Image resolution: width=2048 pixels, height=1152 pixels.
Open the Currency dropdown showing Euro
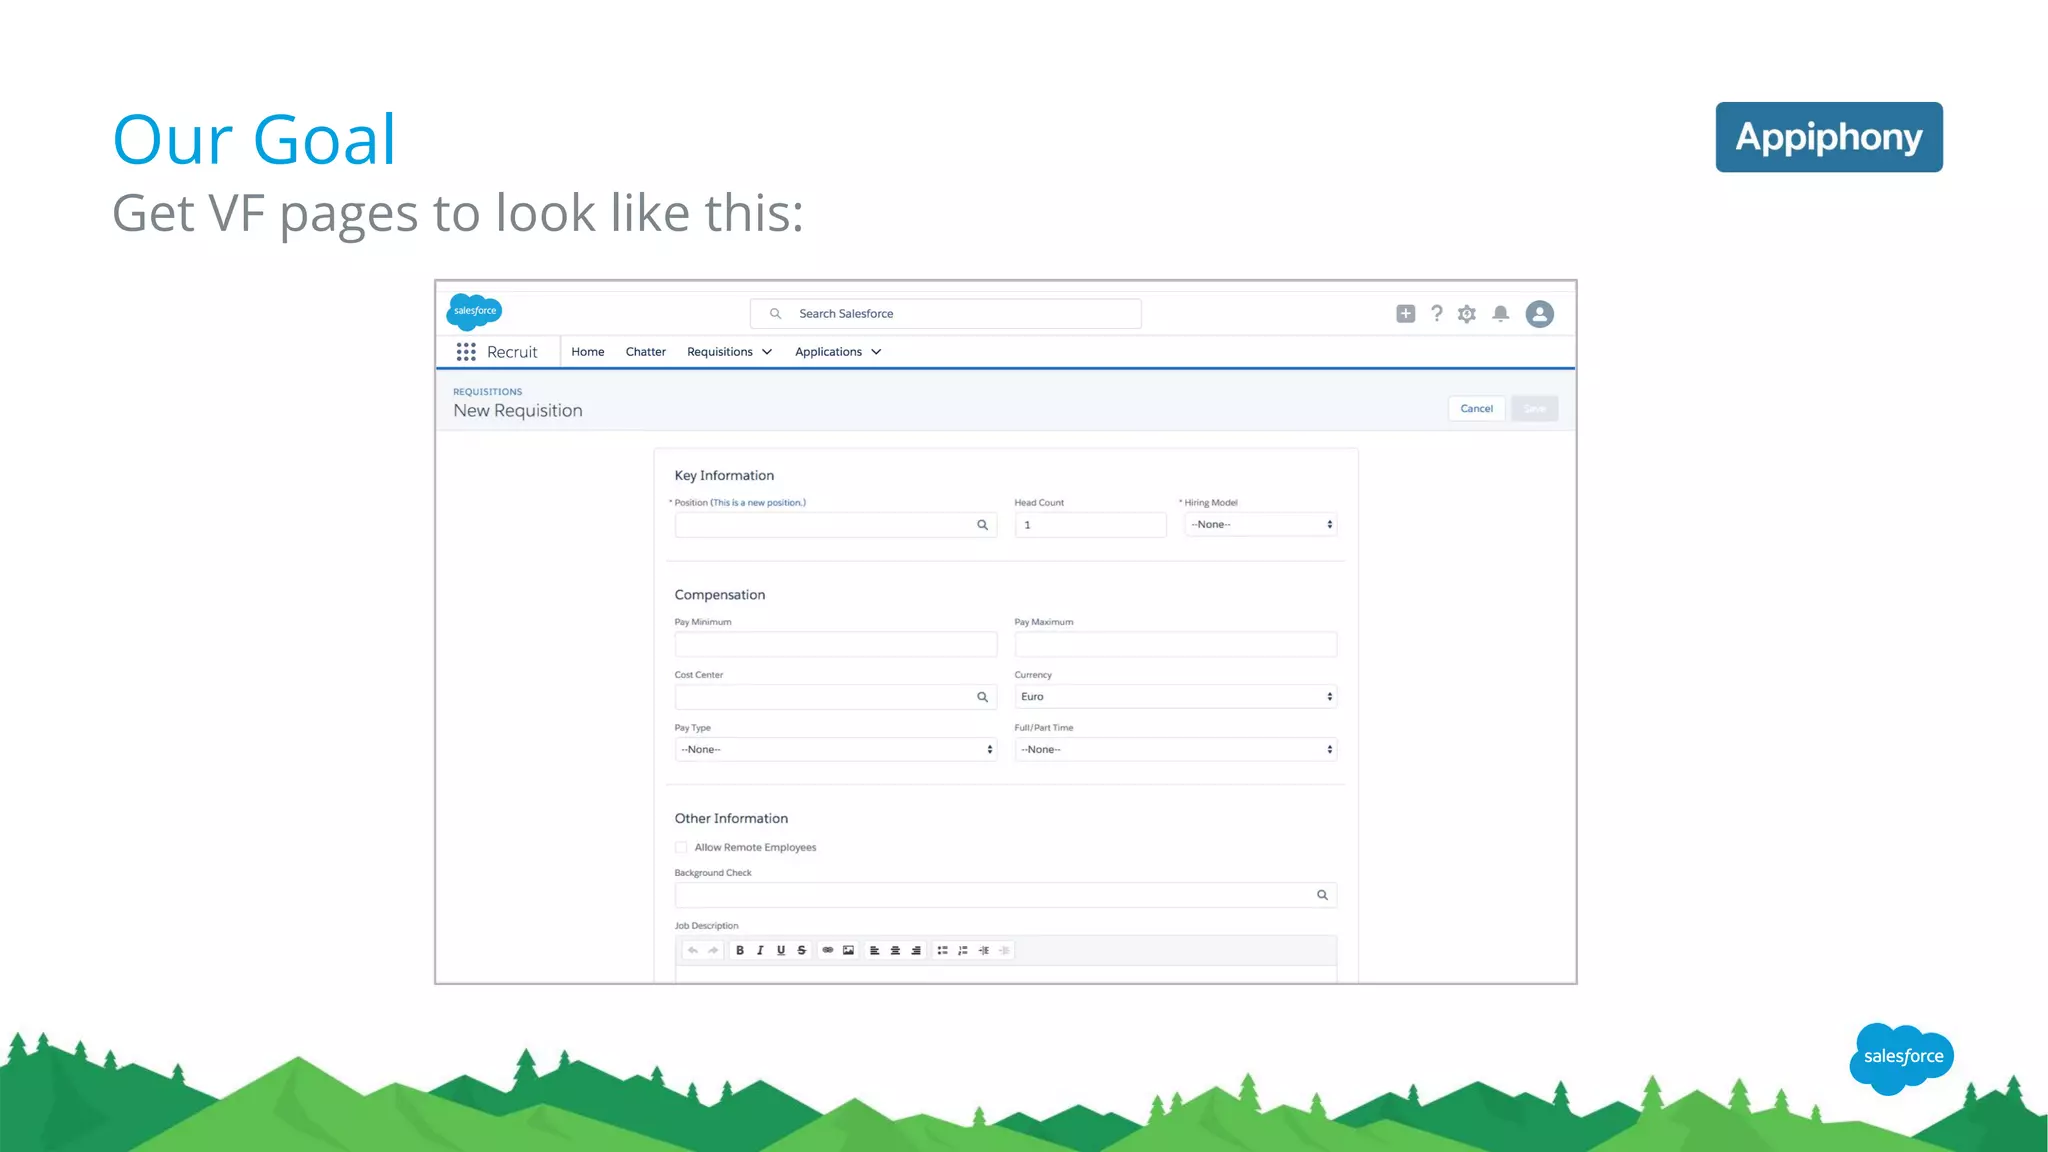tap(1175, 697)
